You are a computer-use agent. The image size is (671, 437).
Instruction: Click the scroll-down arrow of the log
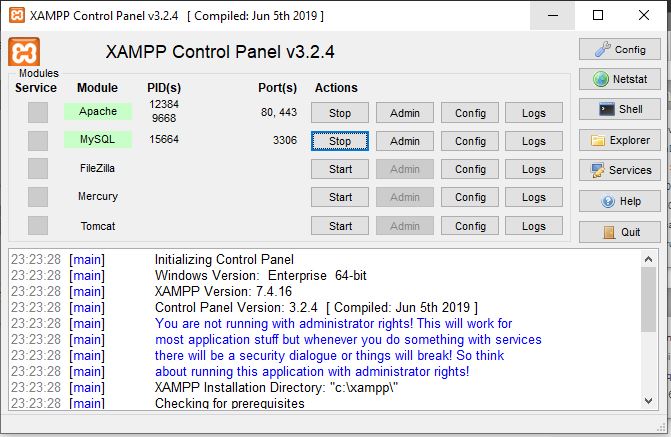point(648,401)
